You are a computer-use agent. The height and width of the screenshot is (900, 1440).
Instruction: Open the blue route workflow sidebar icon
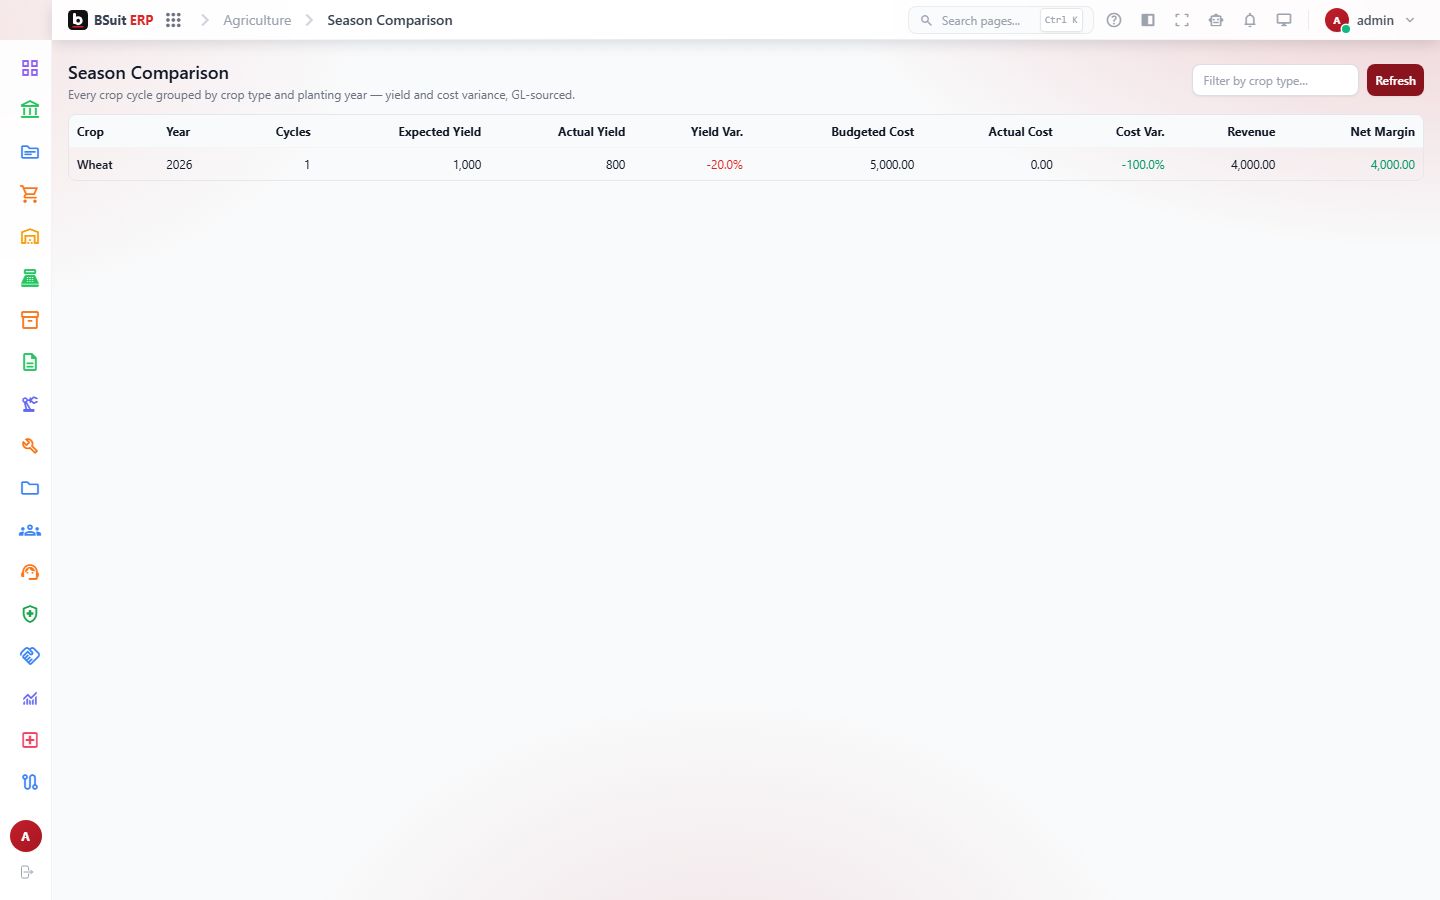(30, 782)
